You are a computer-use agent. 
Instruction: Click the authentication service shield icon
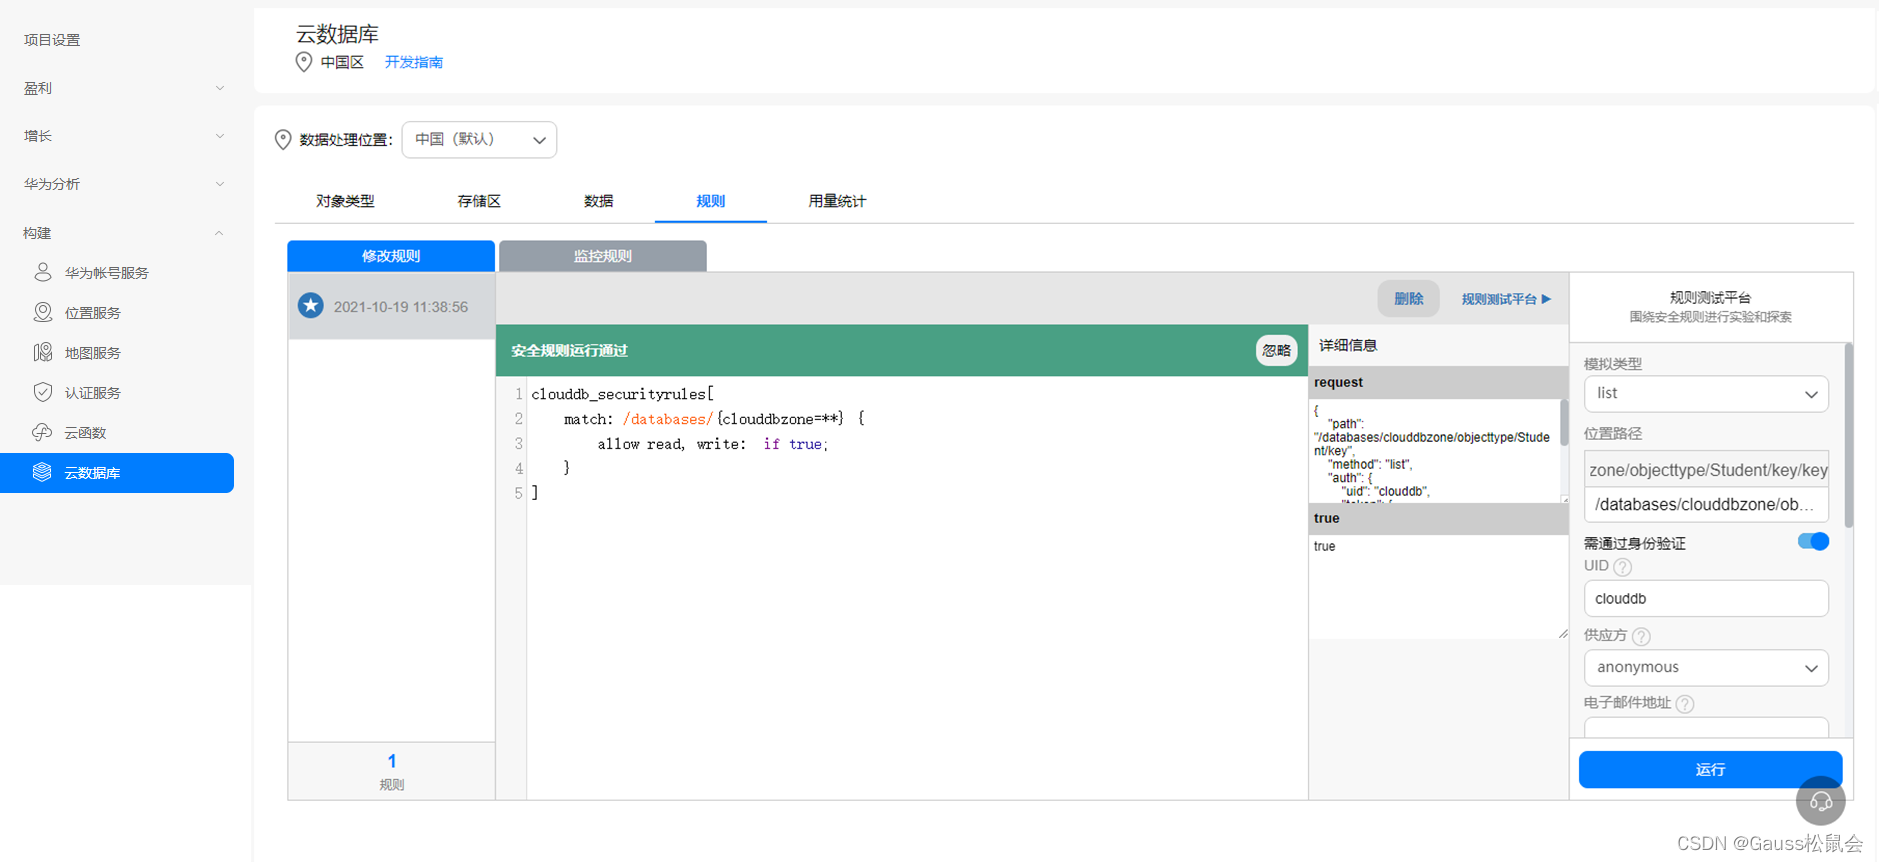[43, 392]
